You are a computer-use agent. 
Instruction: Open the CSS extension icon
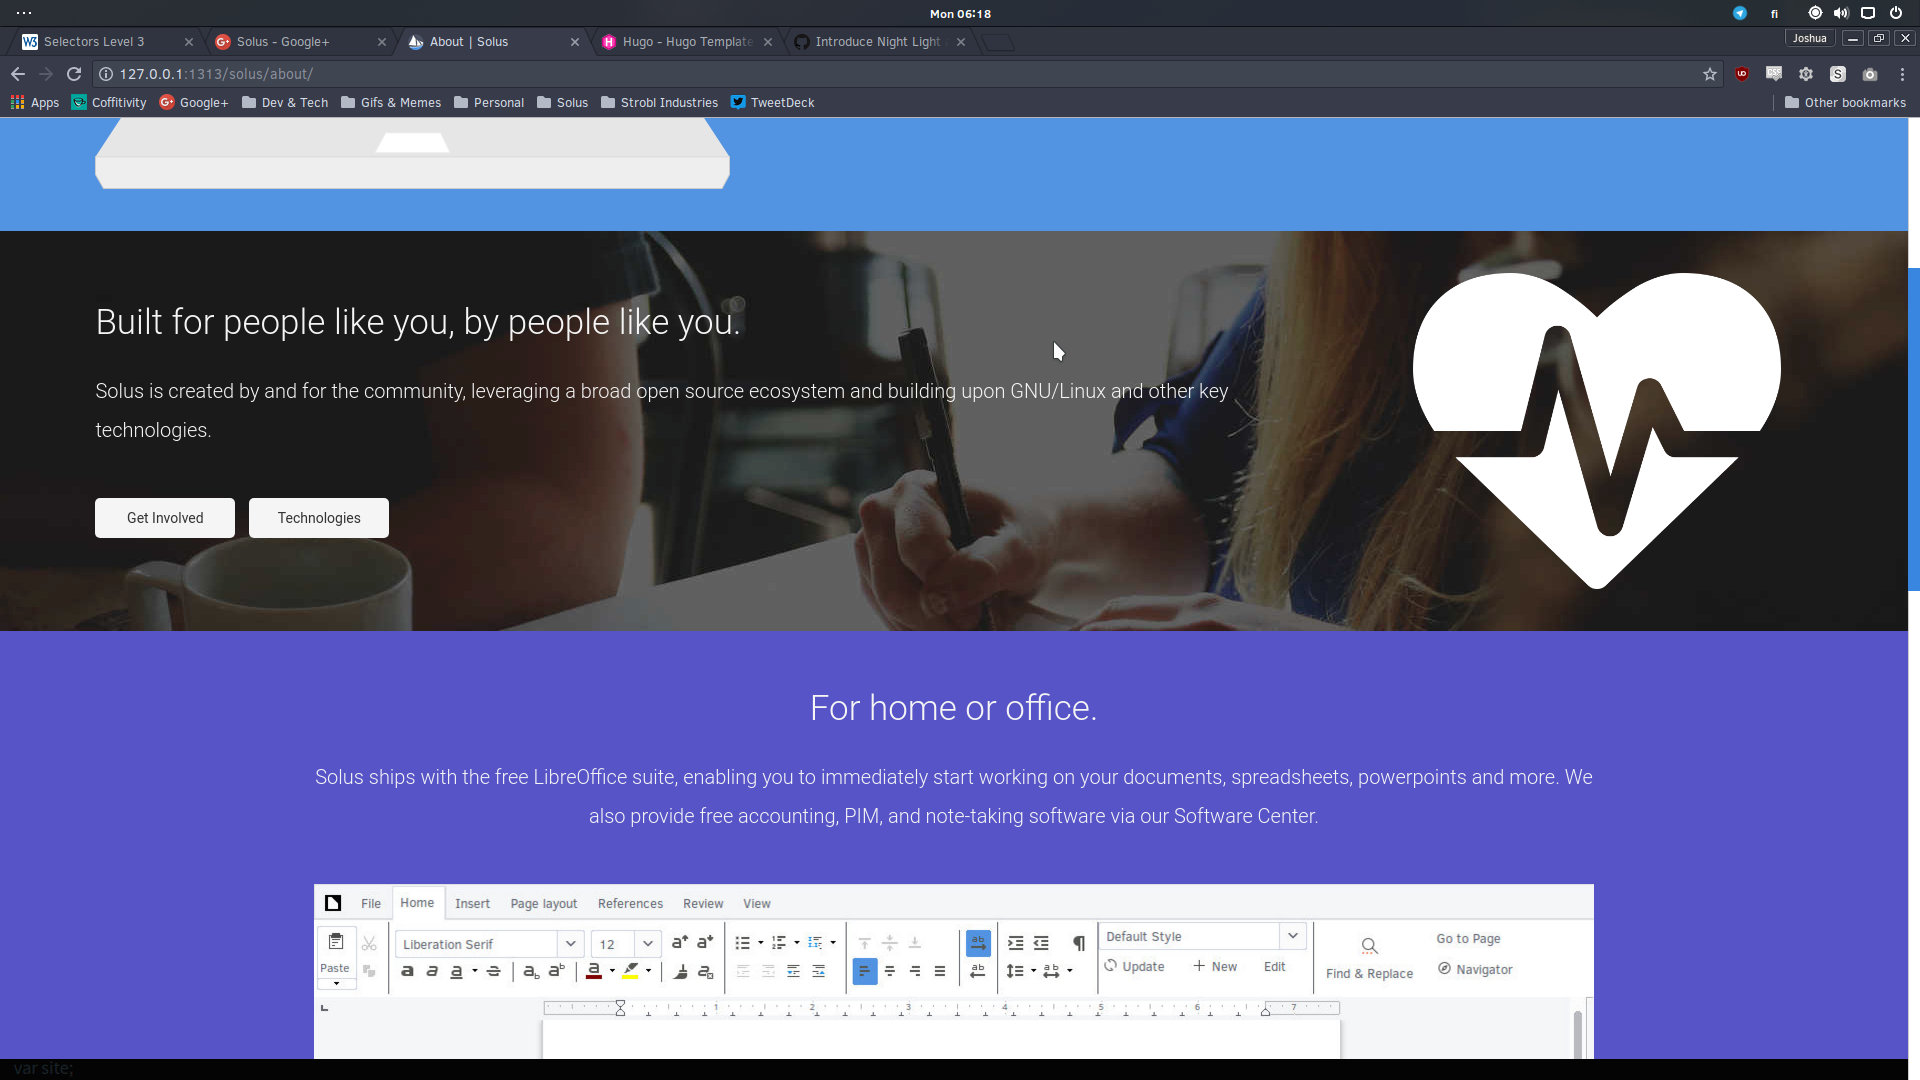pyautogui.click(x=1774, y=74)
